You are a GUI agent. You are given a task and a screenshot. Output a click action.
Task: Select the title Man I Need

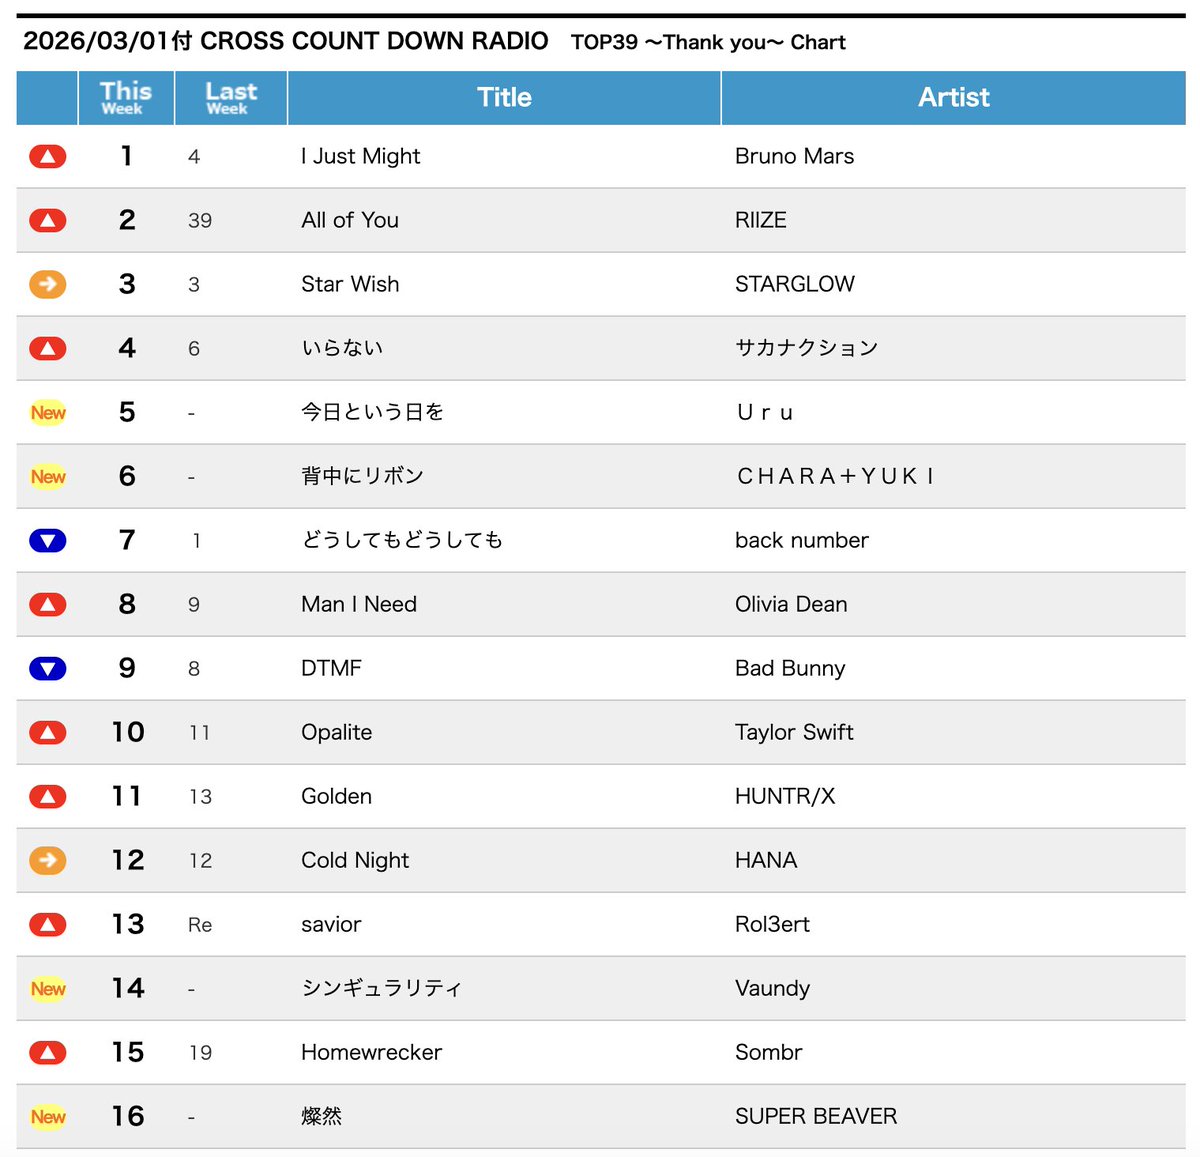tap(359, 604)
